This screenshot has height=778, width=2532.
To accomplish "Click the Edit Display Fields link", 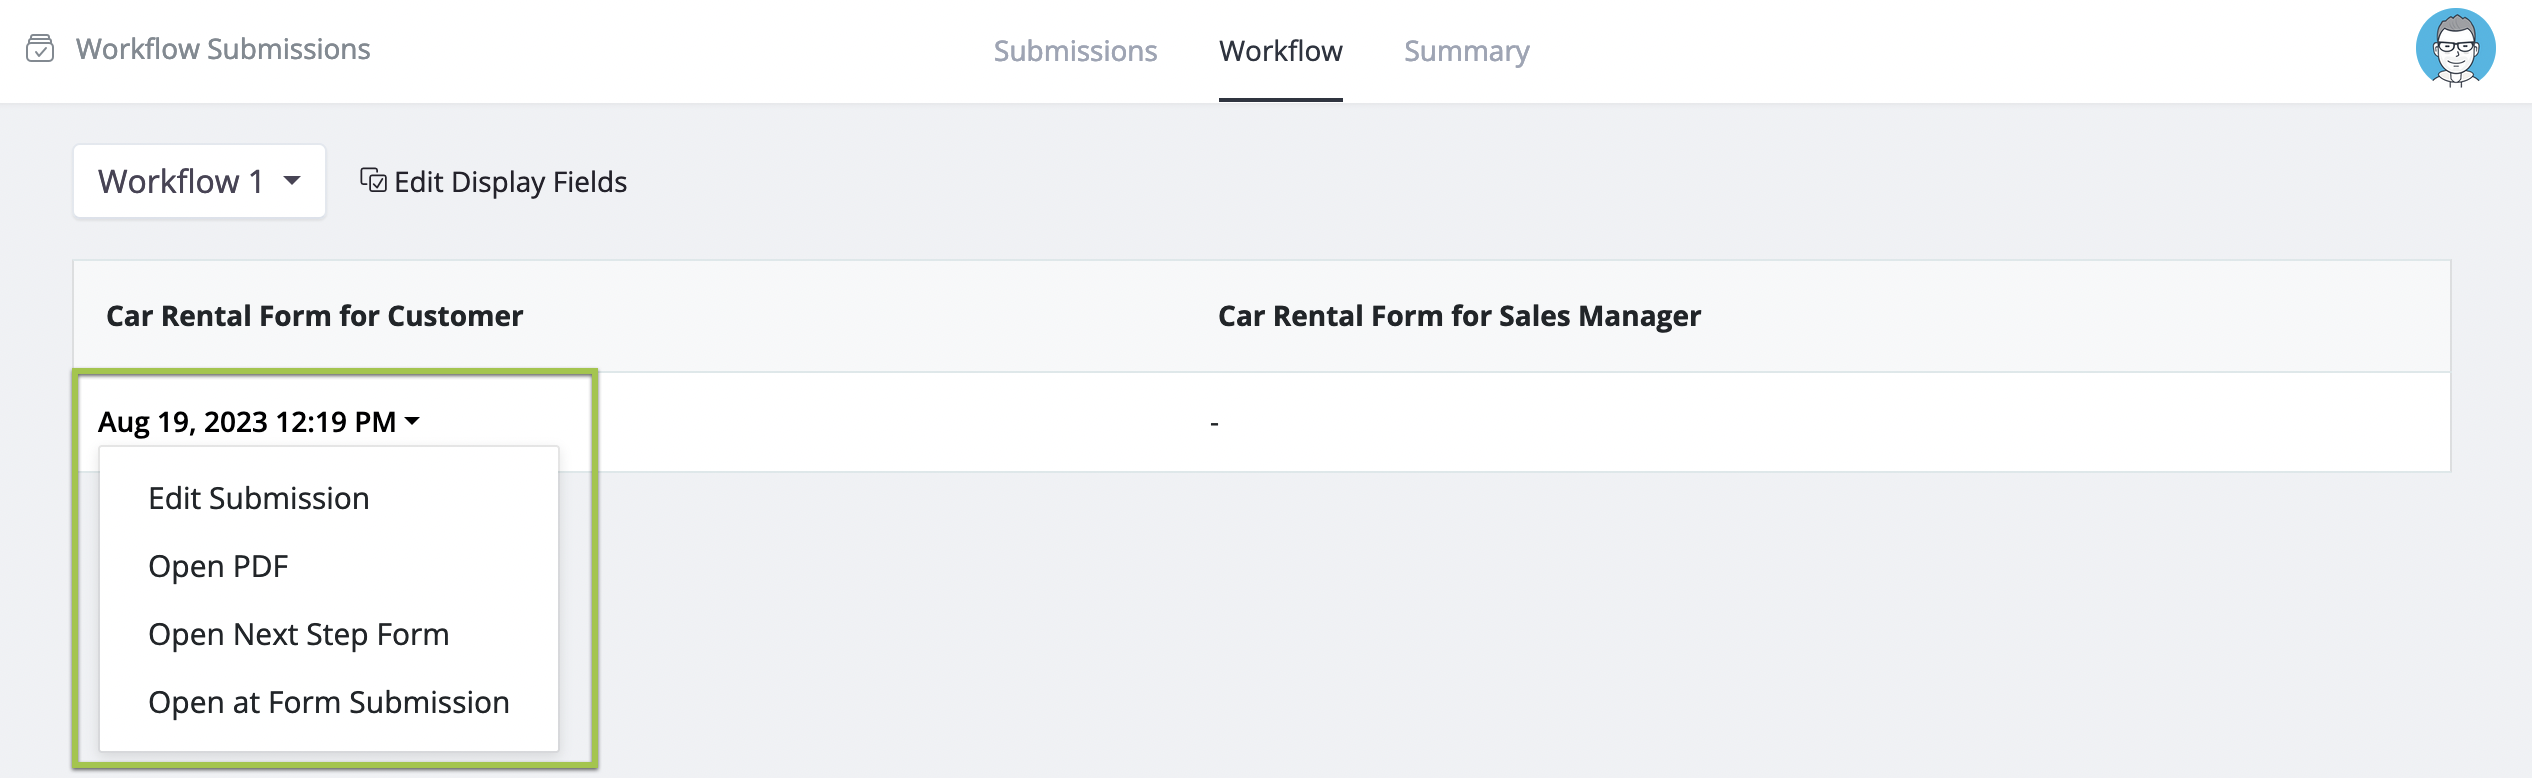I will point(510,182).
